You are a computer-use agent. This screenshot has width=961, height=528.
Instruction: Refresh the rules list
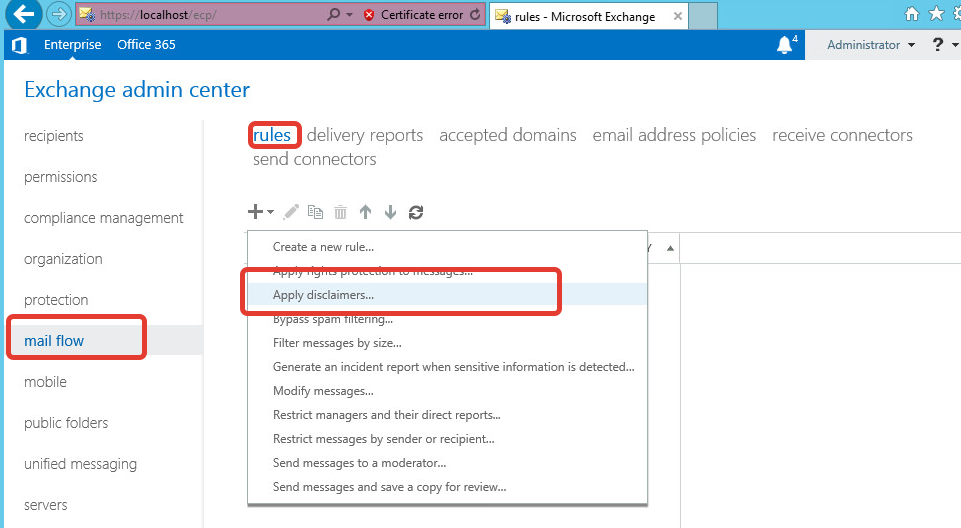coord(416,212)
